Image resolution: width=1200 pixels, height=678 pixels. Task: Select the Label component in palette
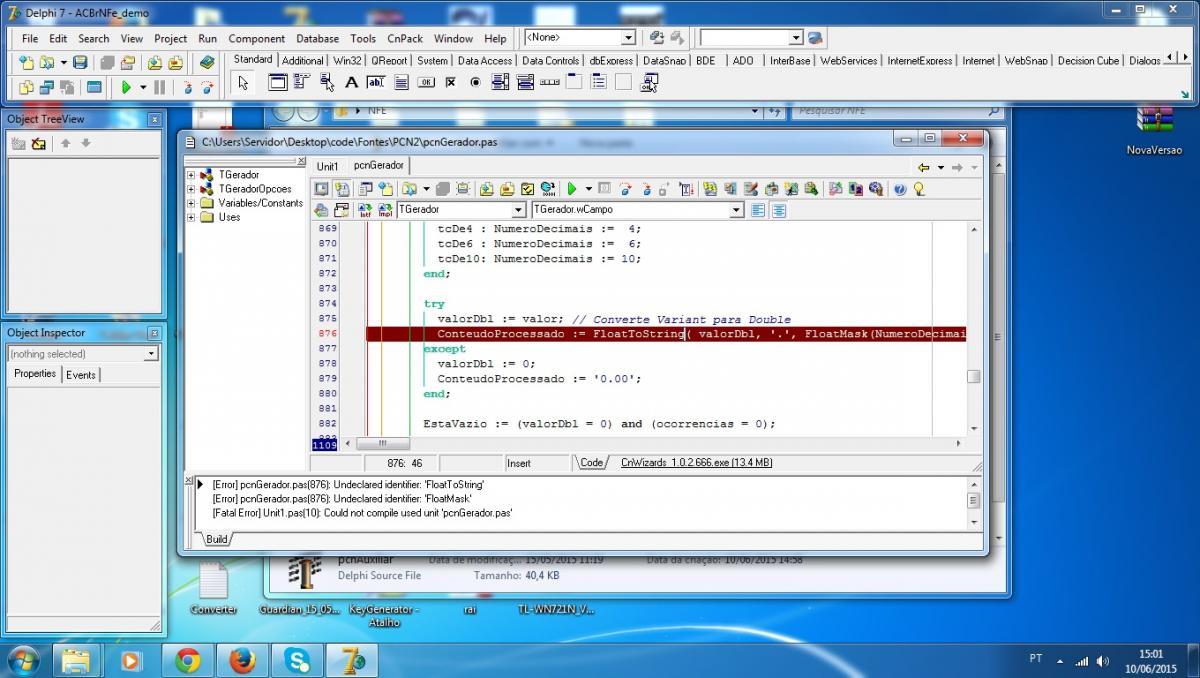point(351,83)
